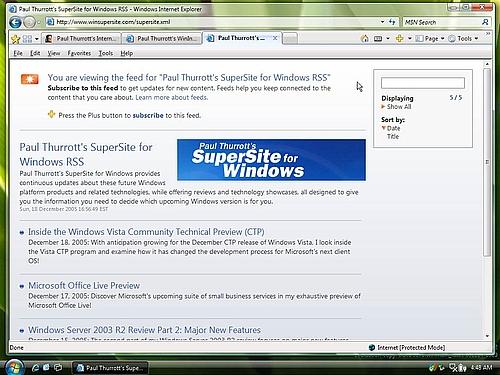
Task: Go back with the Back arrow button
Action: click(15, 22)
